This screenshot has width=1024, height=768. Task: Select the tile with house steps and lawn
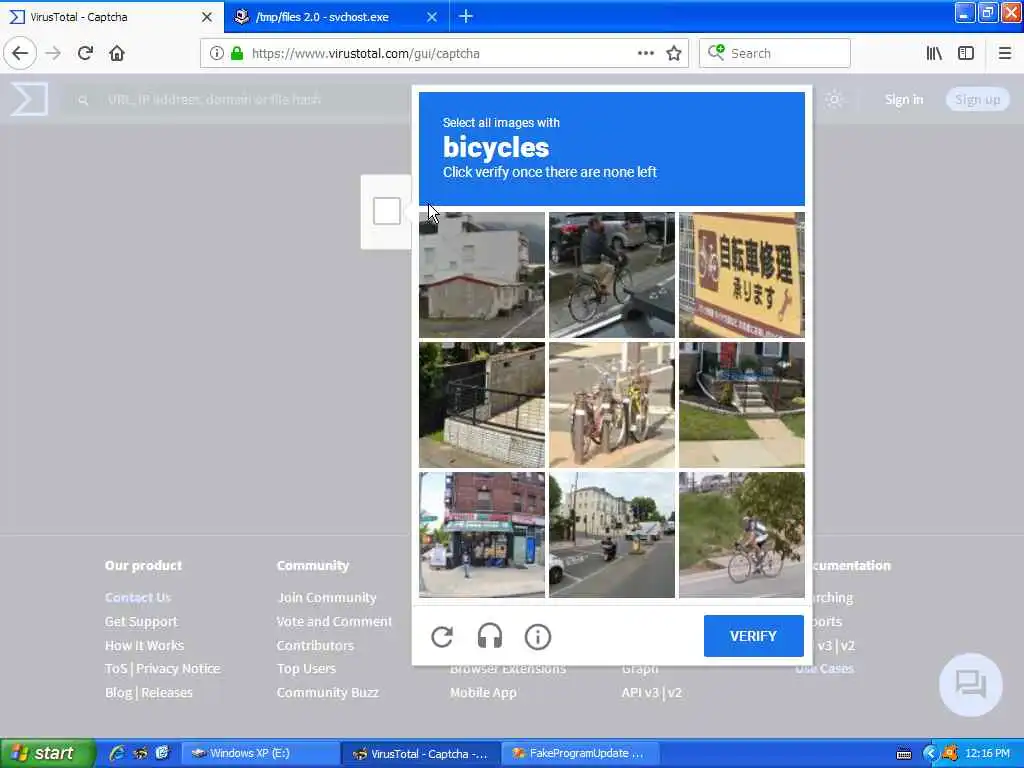[x=742, y=405]
